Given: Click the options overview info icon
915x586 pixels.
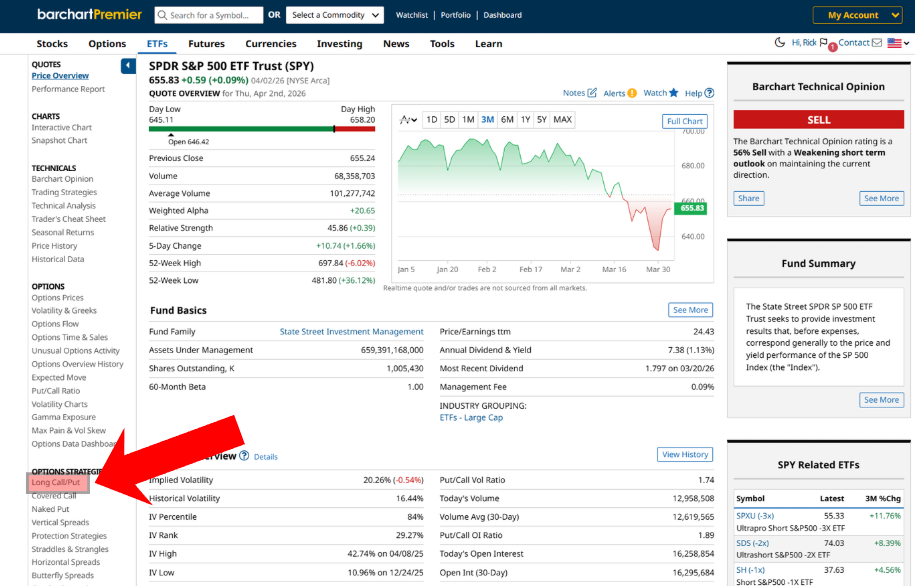Looking at the screenshot, I should tap(244, 456).
